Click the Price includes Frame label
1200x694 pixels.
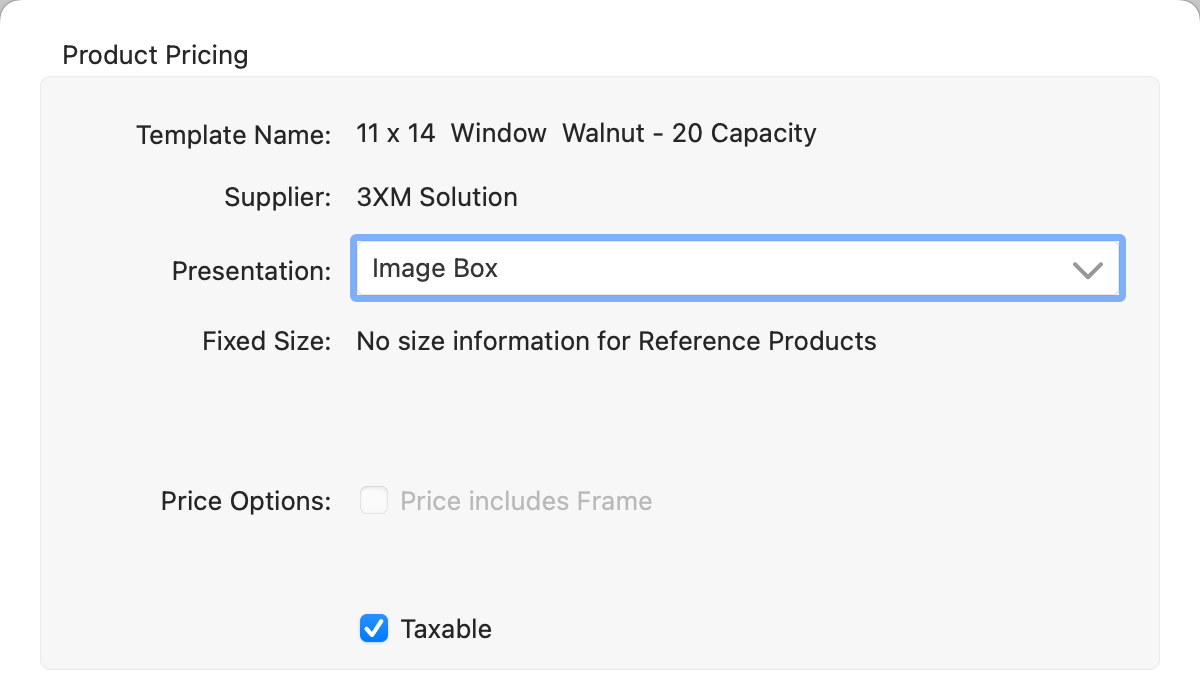tap(526, 501)
